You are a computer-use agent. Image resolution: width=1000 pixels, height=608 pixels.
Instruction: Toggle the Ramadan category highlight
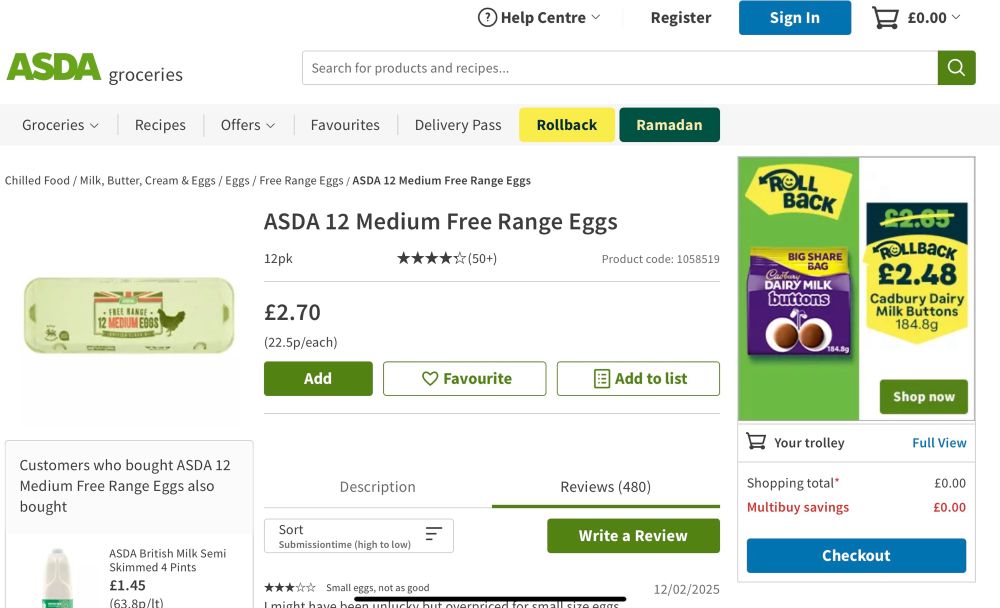coord(669,124)
